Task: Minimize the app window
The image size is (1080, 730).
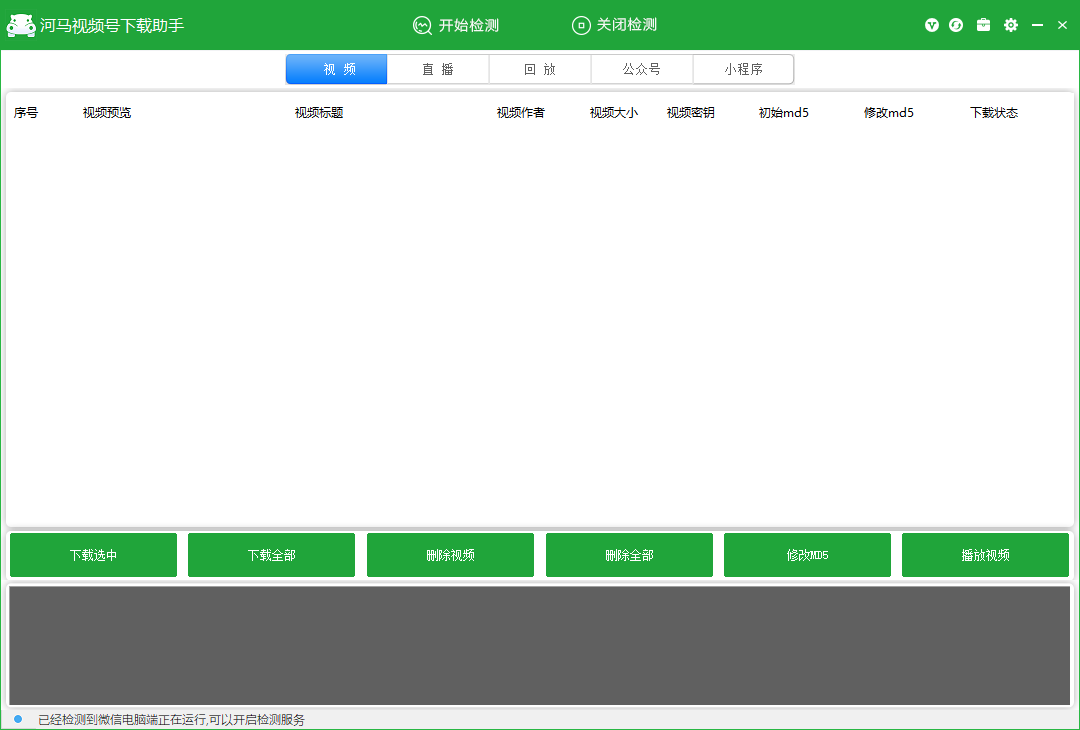Action: point(1037,25)
